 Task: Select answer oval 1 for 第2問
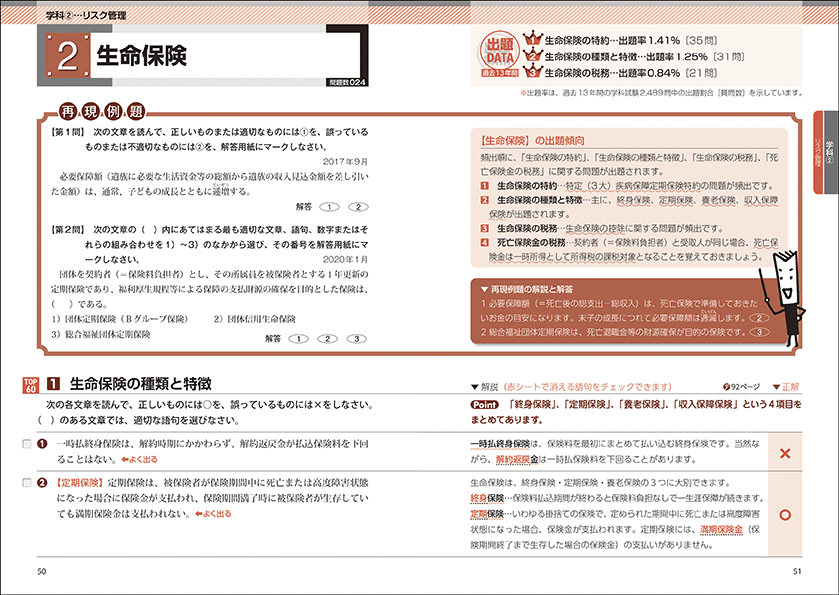click(299, 339)
